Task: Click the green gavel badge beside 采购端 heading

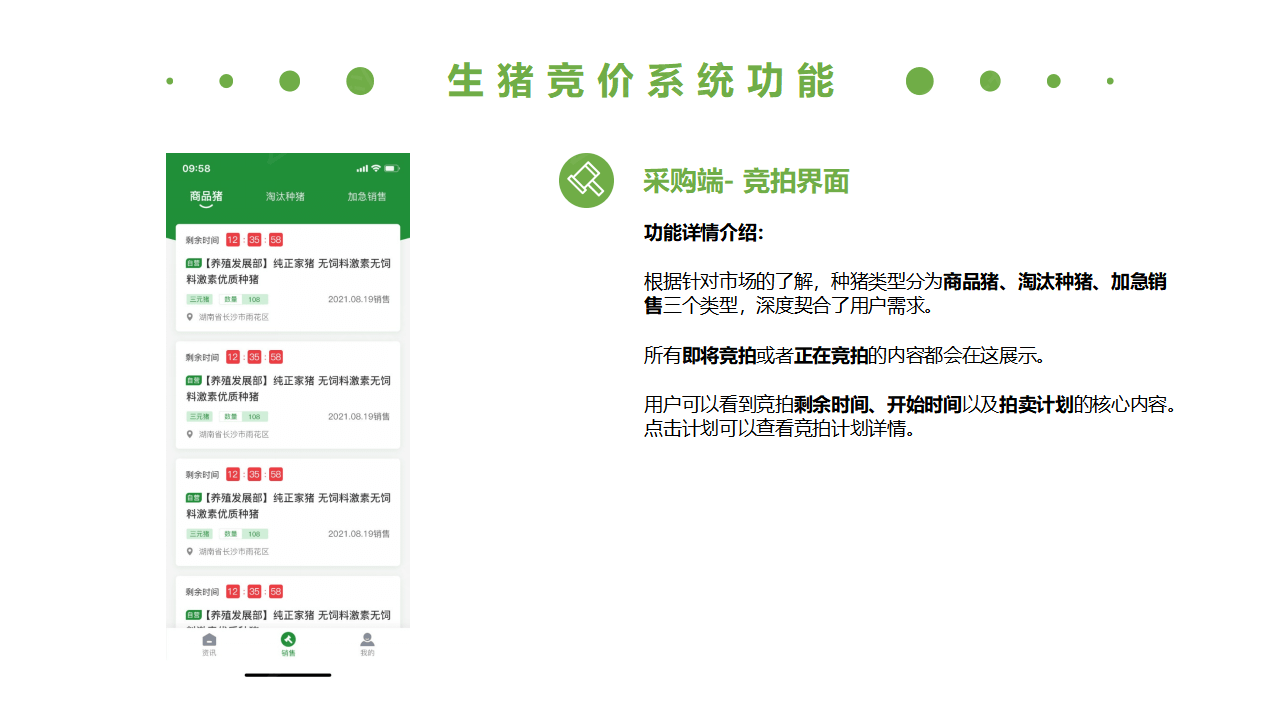Action: 586,181
